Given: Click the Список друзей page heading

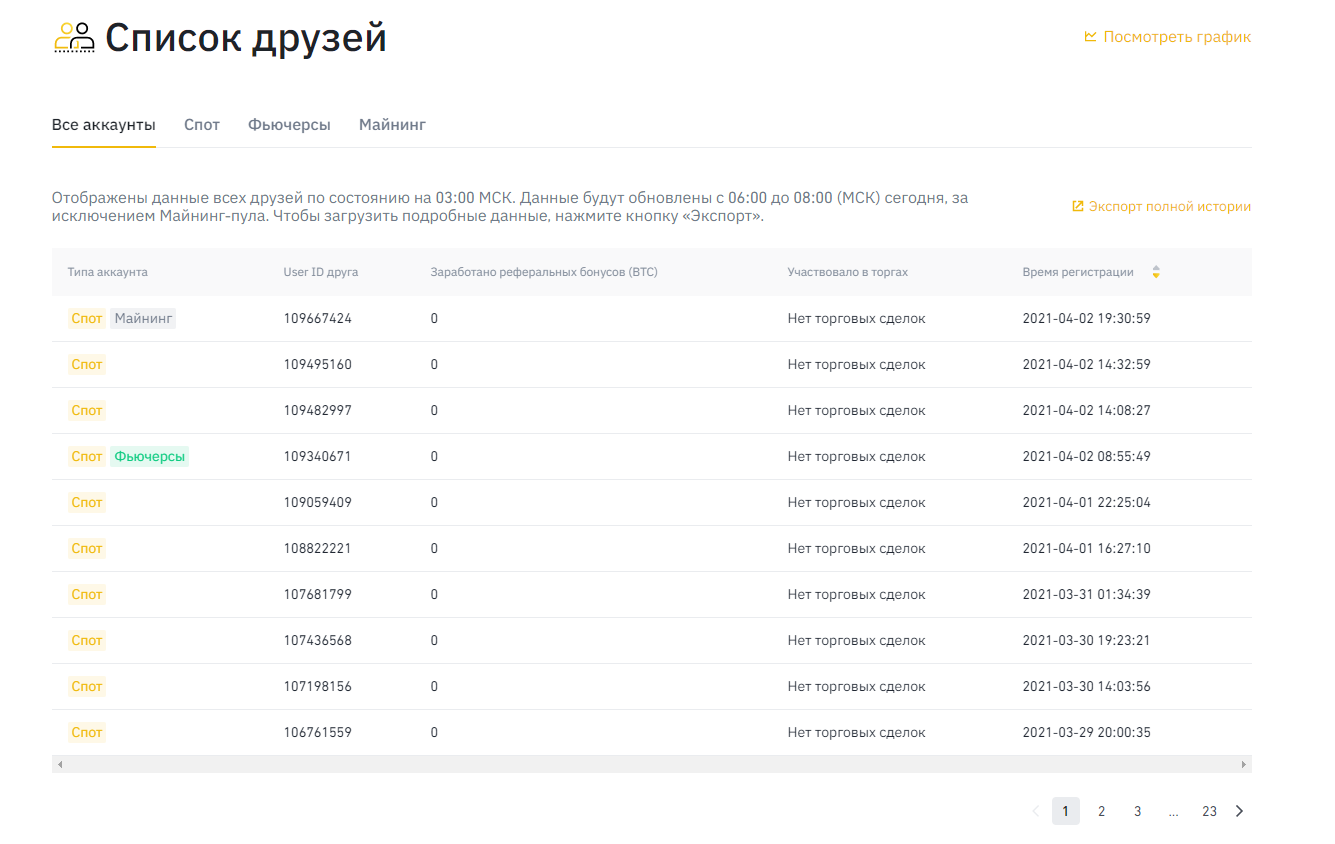Looking at the screenshot, I should pyautogui.click(x=246, y=38).
